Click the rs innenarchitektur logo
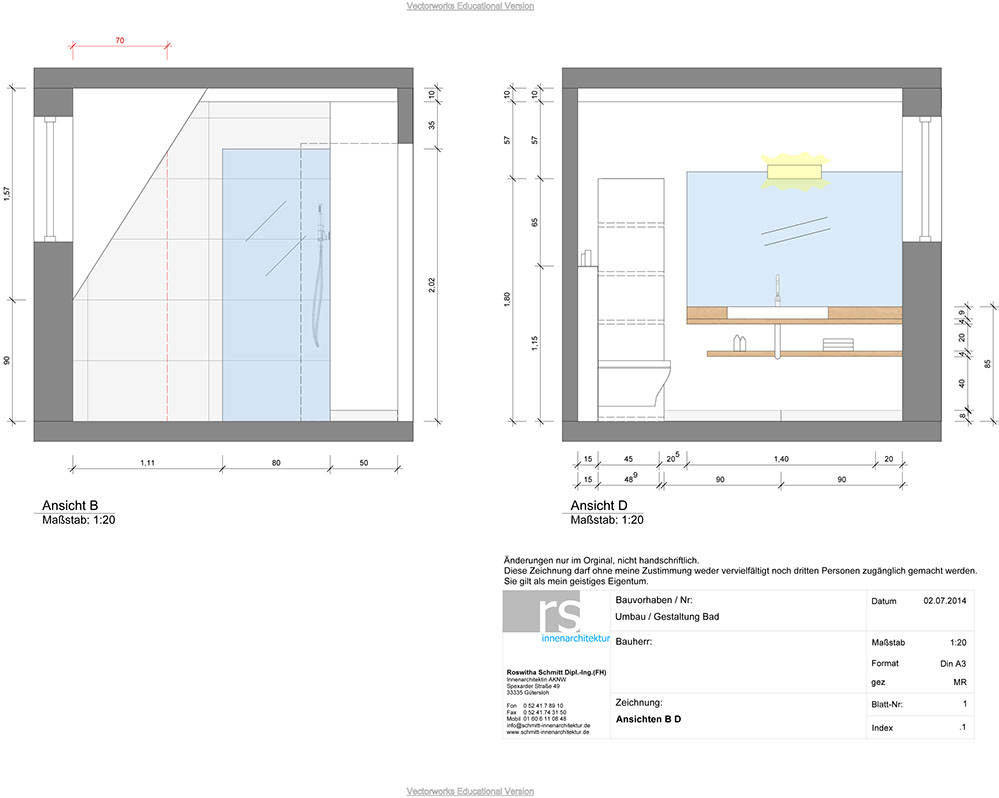The image size is (999, 798). pos(556,619)
